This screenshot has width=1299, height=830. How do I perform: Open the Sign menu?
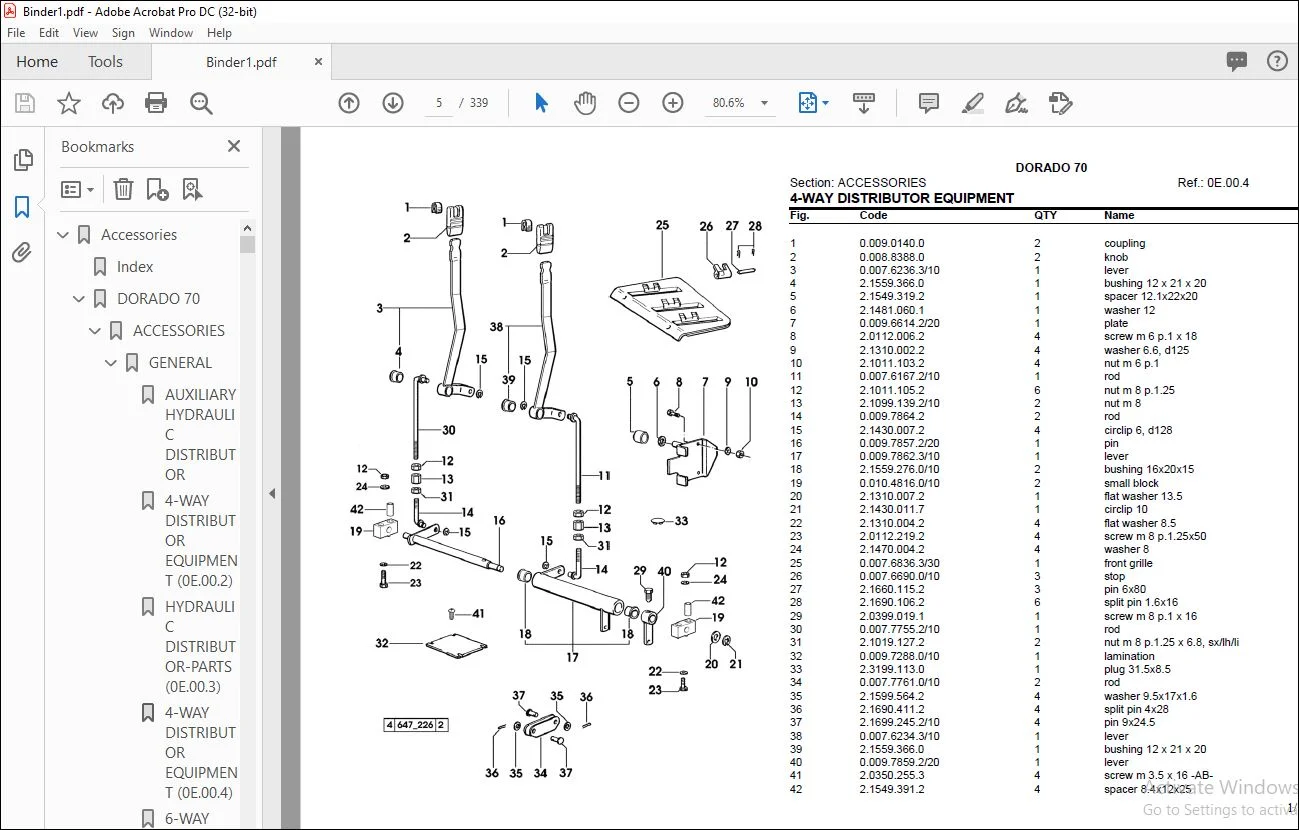123,33
